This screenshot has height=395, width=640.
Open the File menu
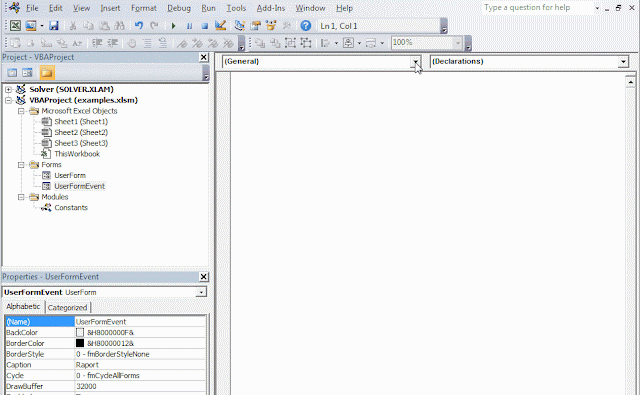(x=32, y=8)
